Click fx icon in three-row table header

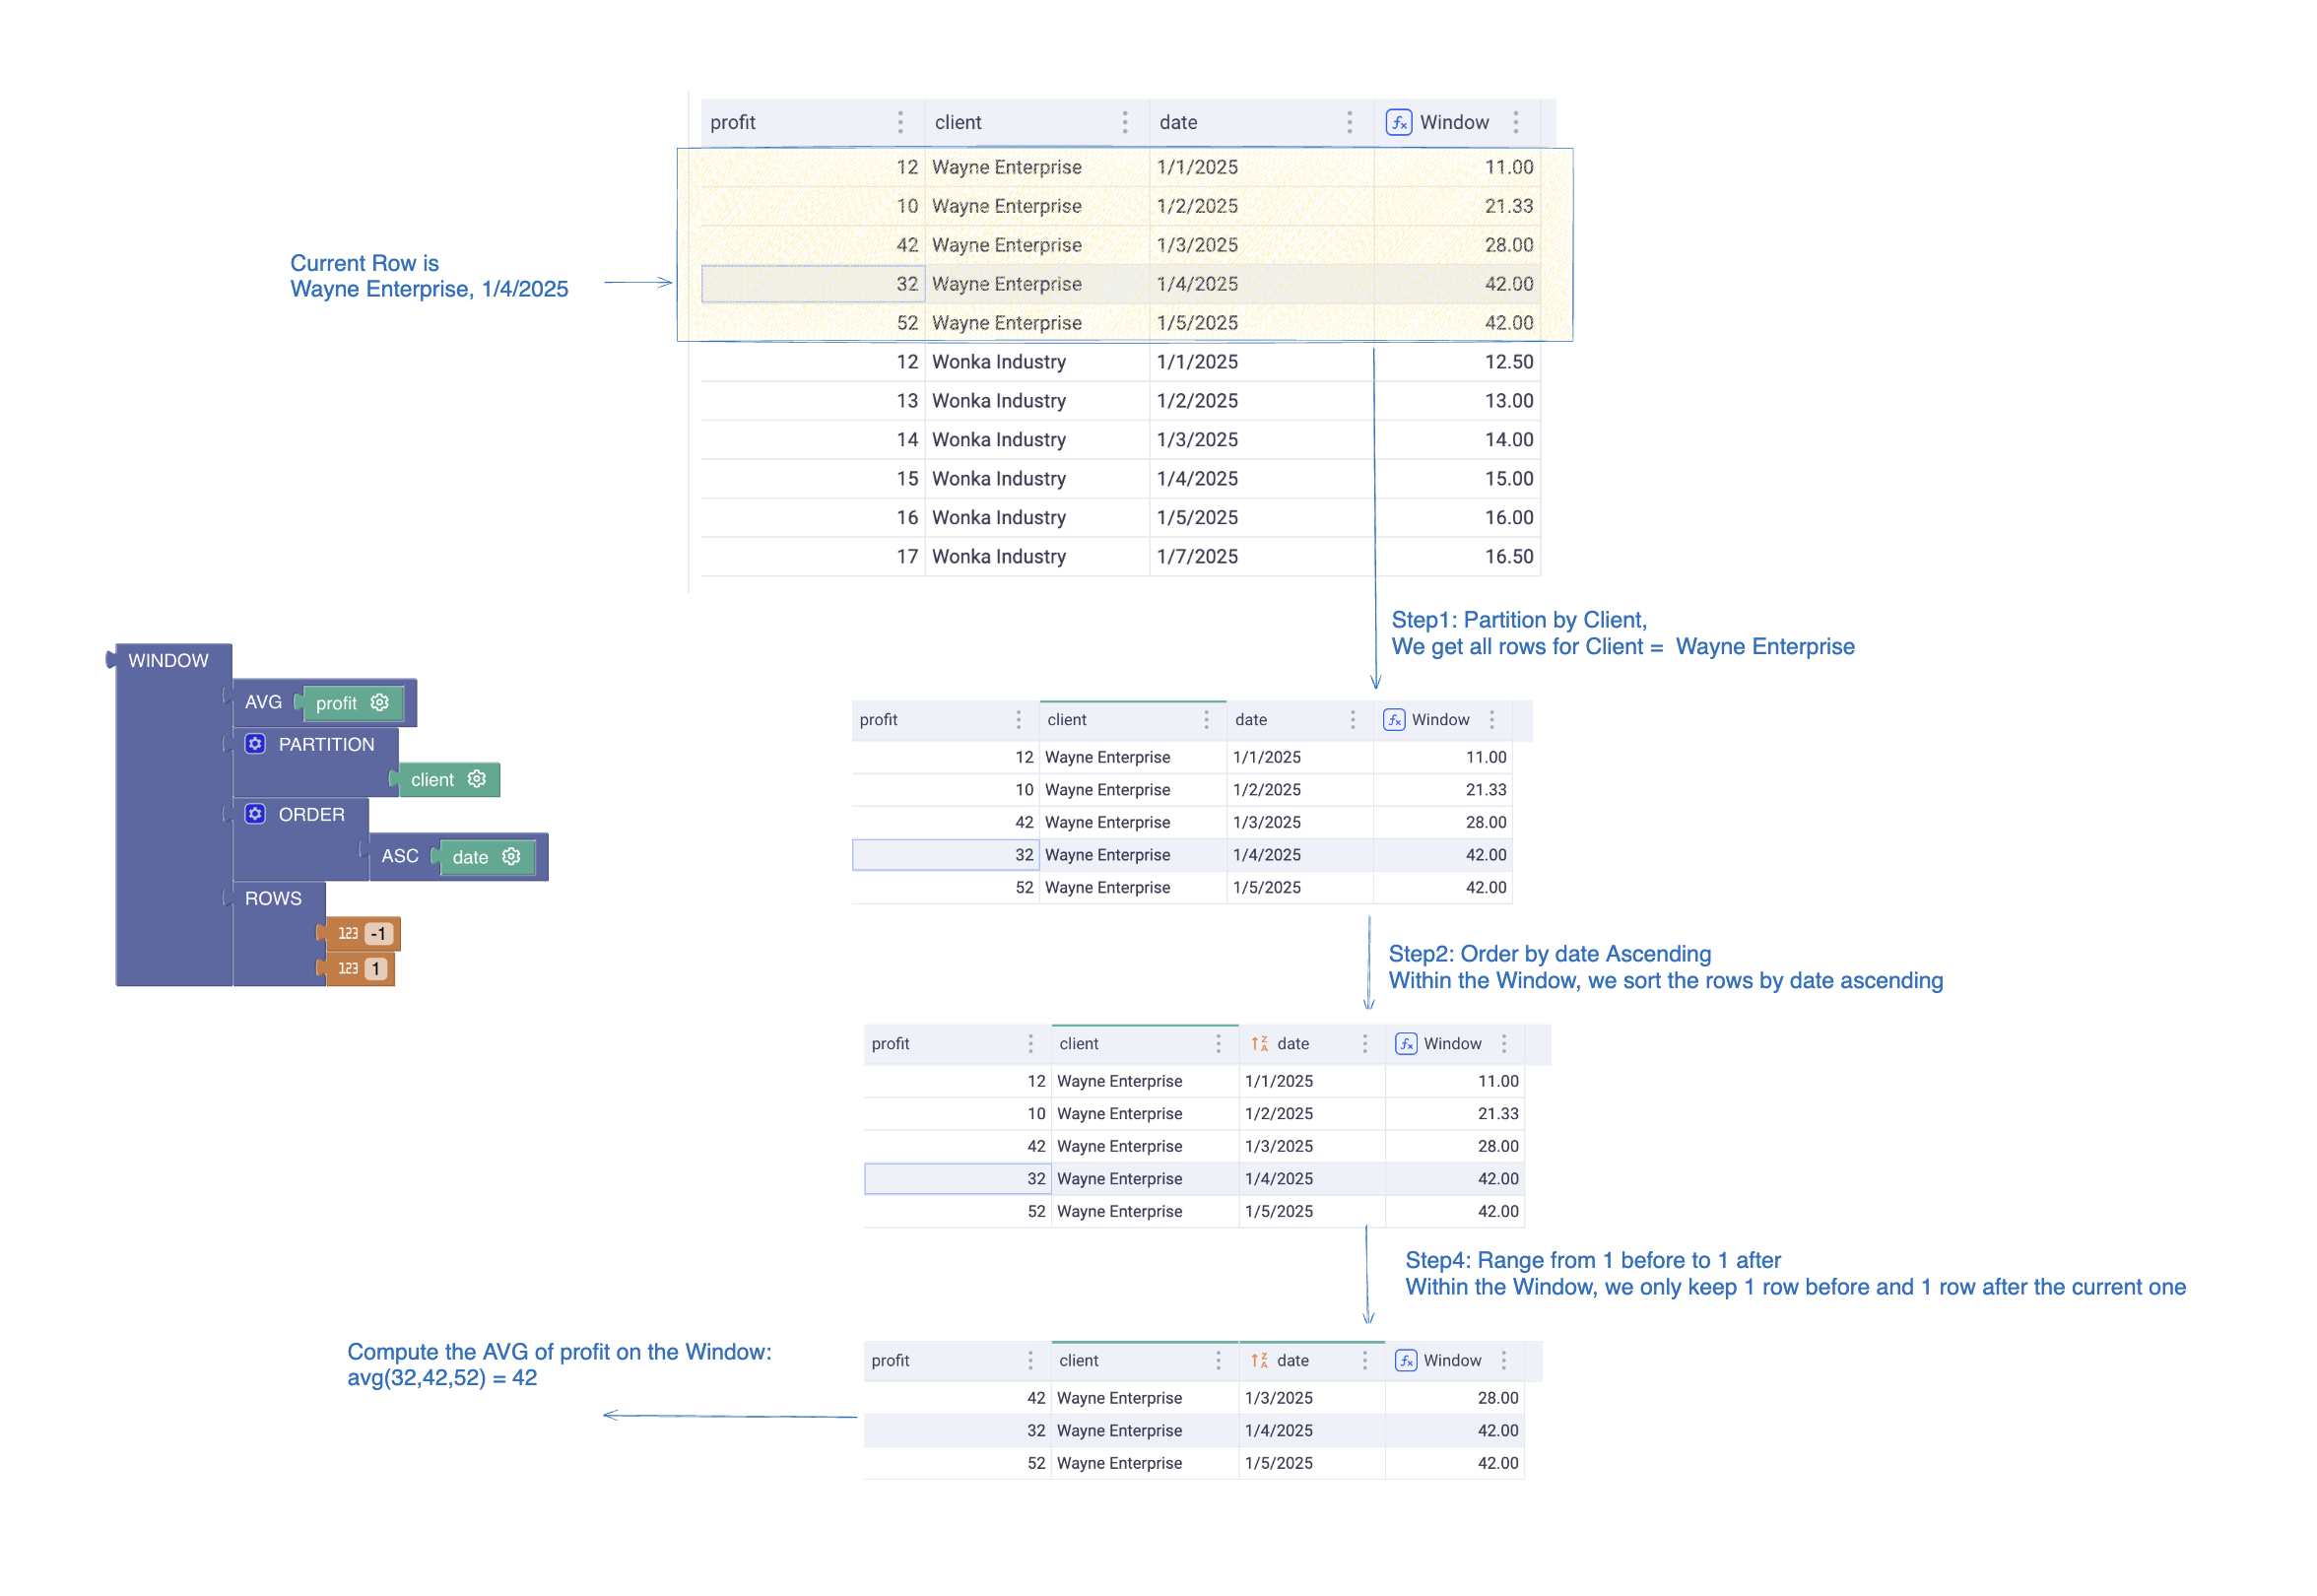pos(1406,1360)
